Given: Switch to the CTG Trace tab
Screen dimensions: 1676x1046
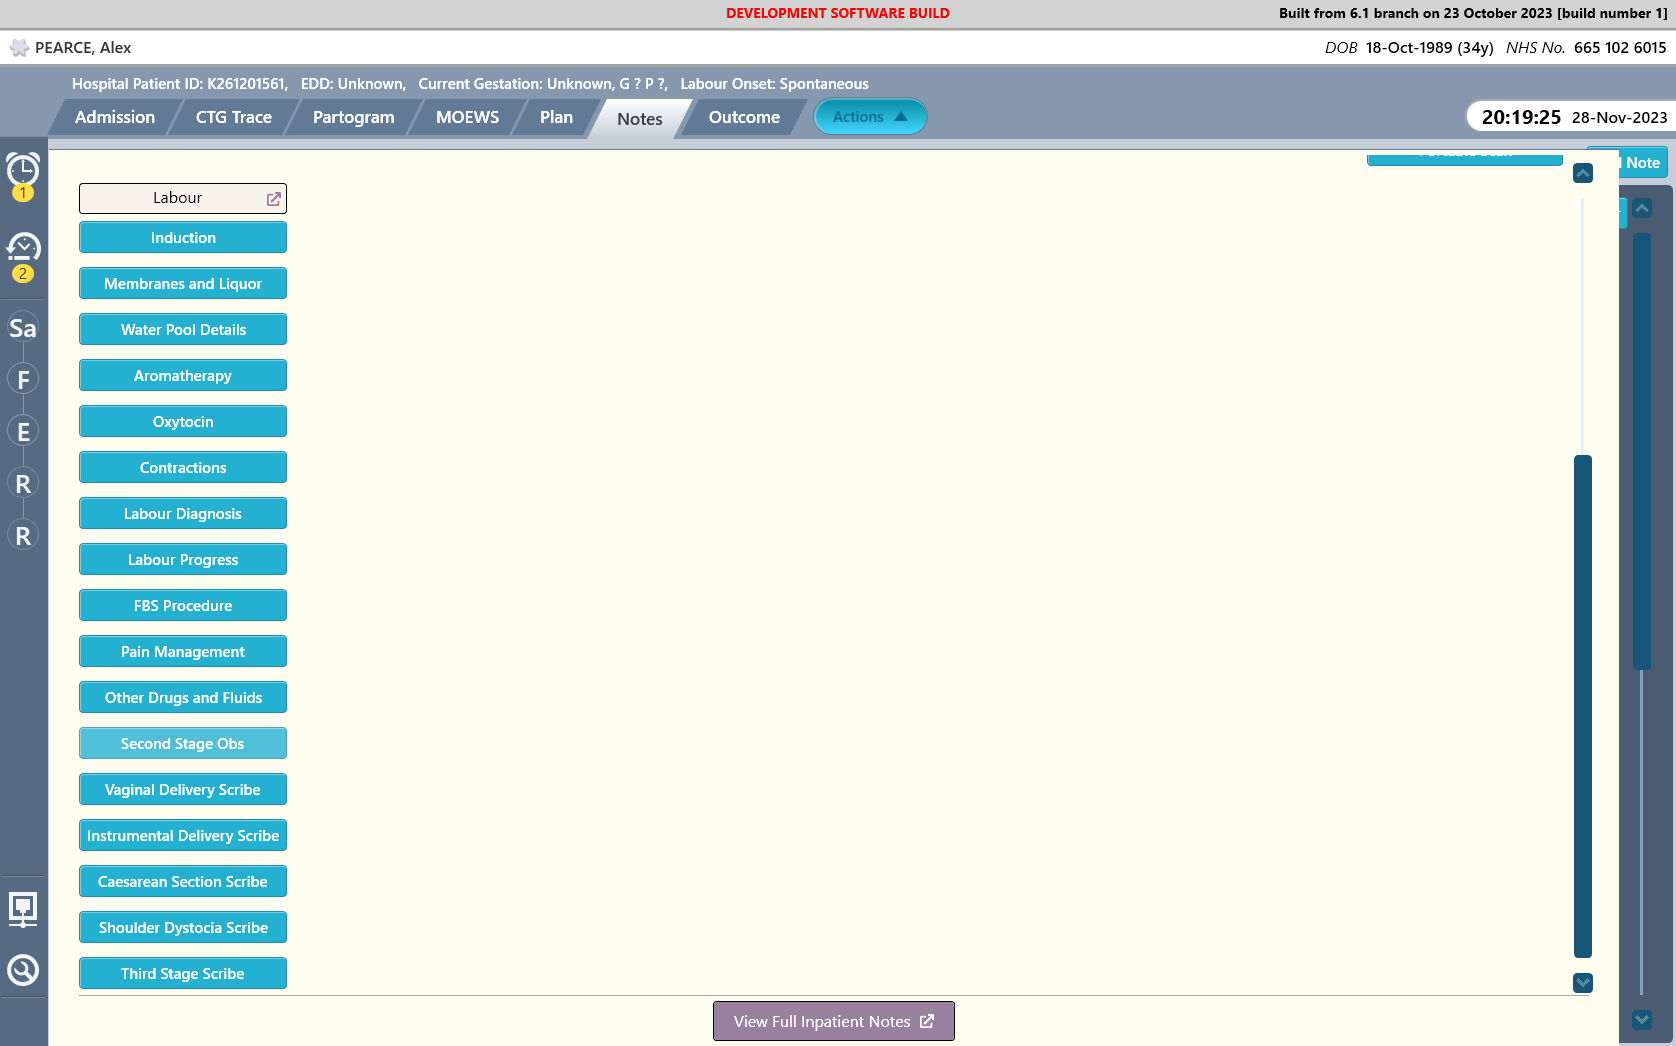Looking at the screenshot, I should [234, 117].
